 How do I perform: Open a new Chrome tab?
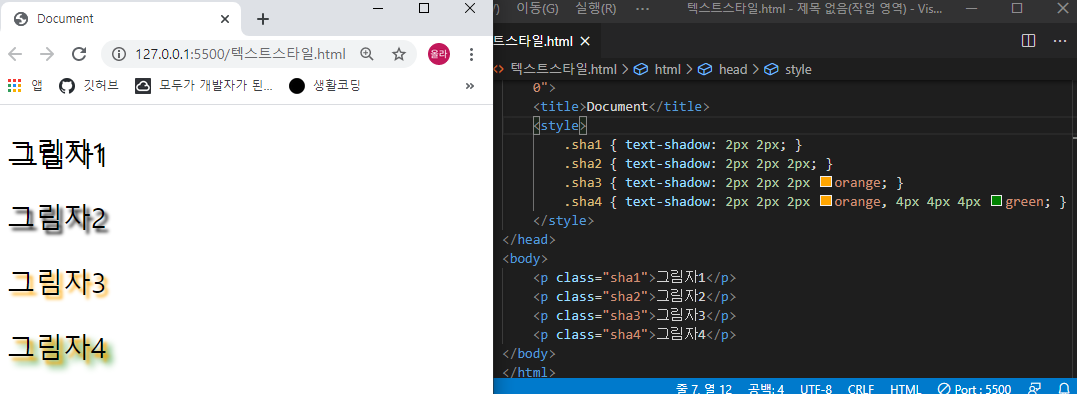262,19
